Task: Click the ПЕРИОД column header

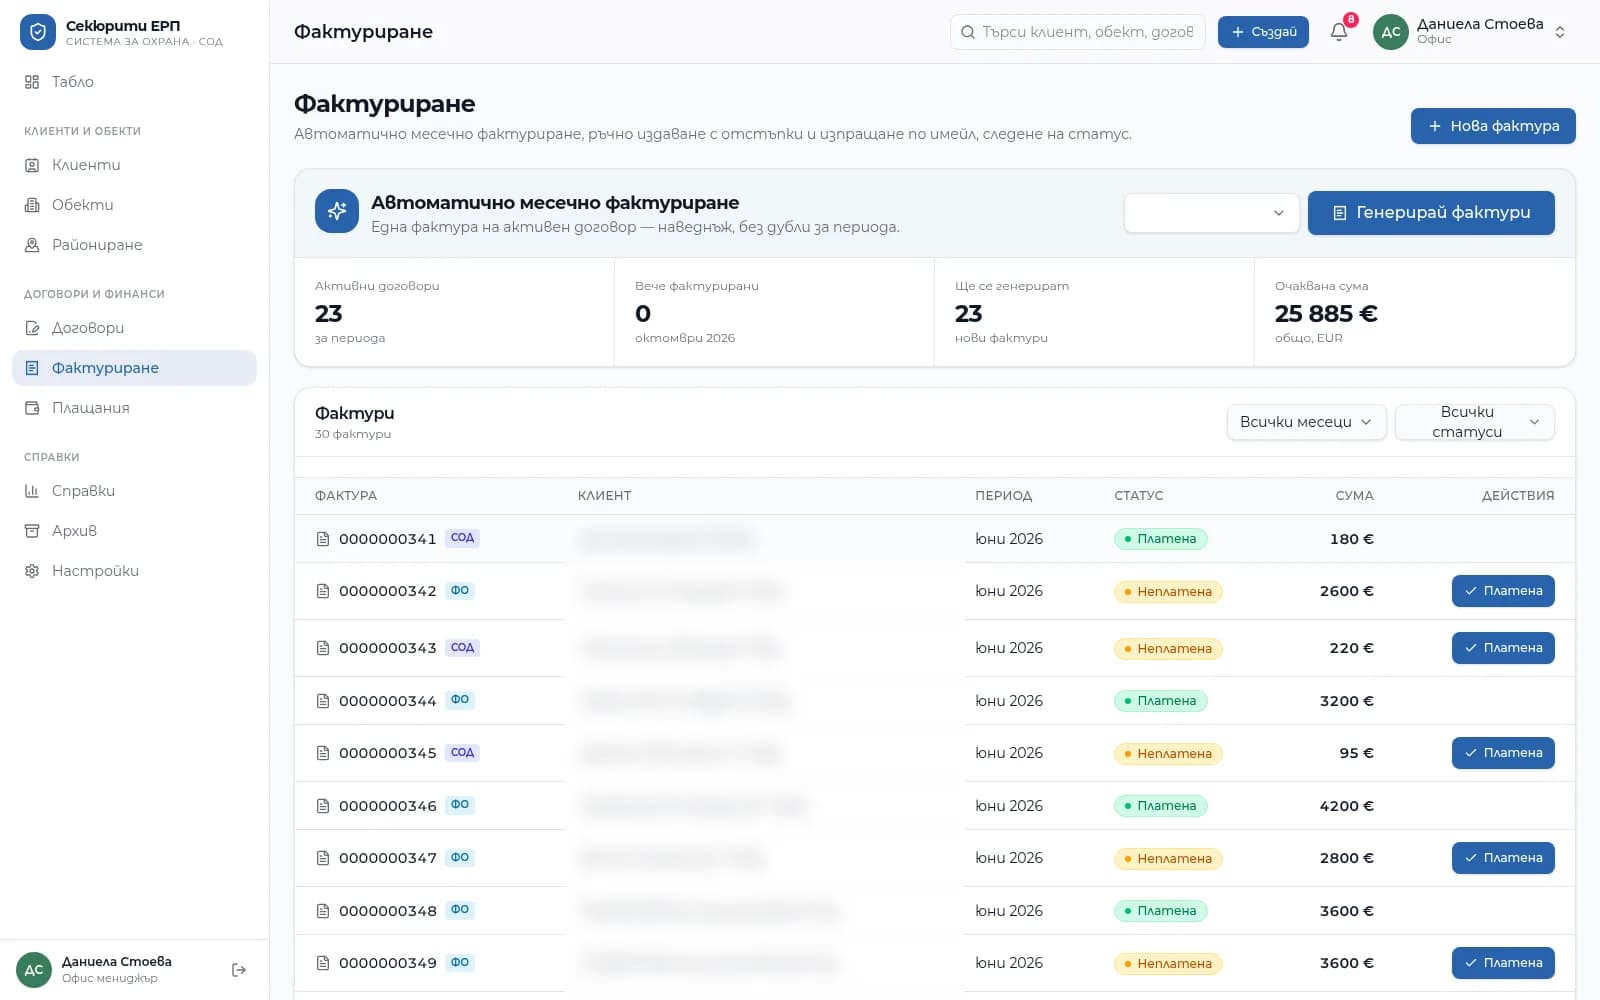Action: coord(1003,496)
